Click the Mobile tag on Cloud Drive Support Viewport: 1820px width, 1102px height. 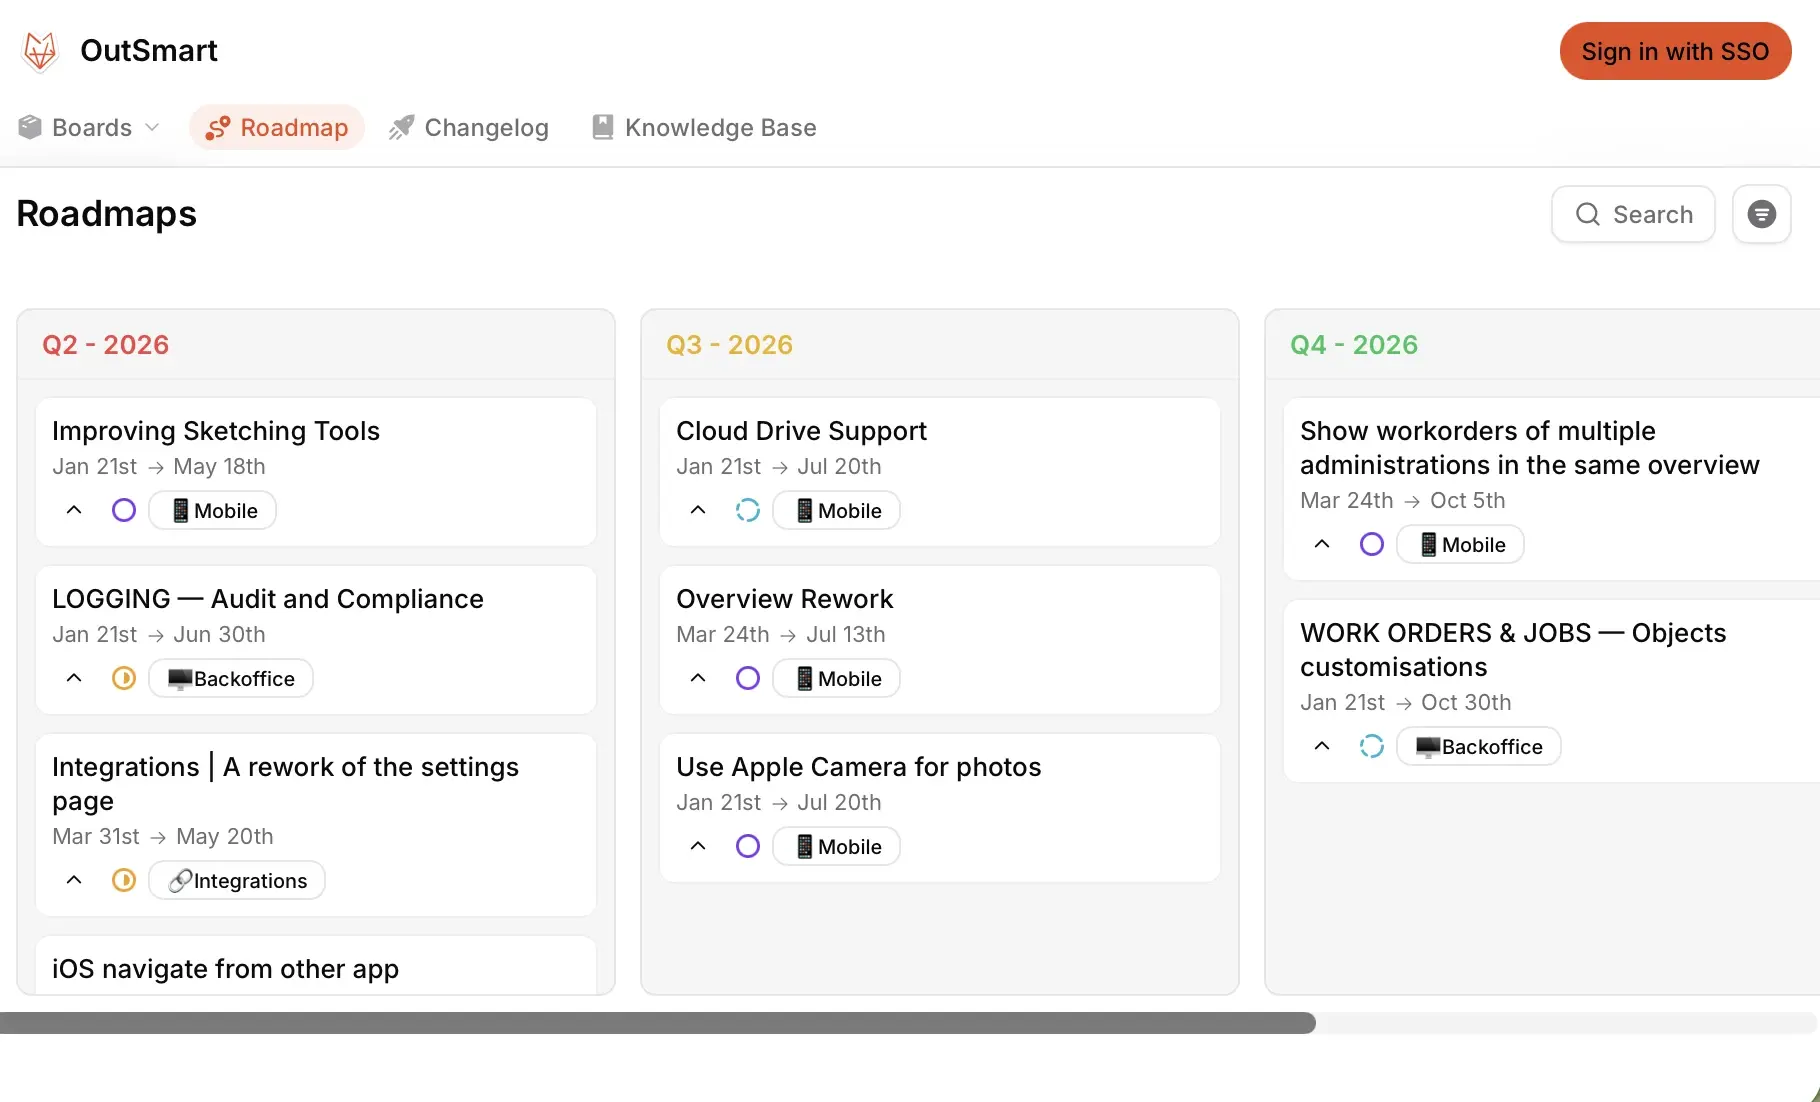[x=836, y=510]
